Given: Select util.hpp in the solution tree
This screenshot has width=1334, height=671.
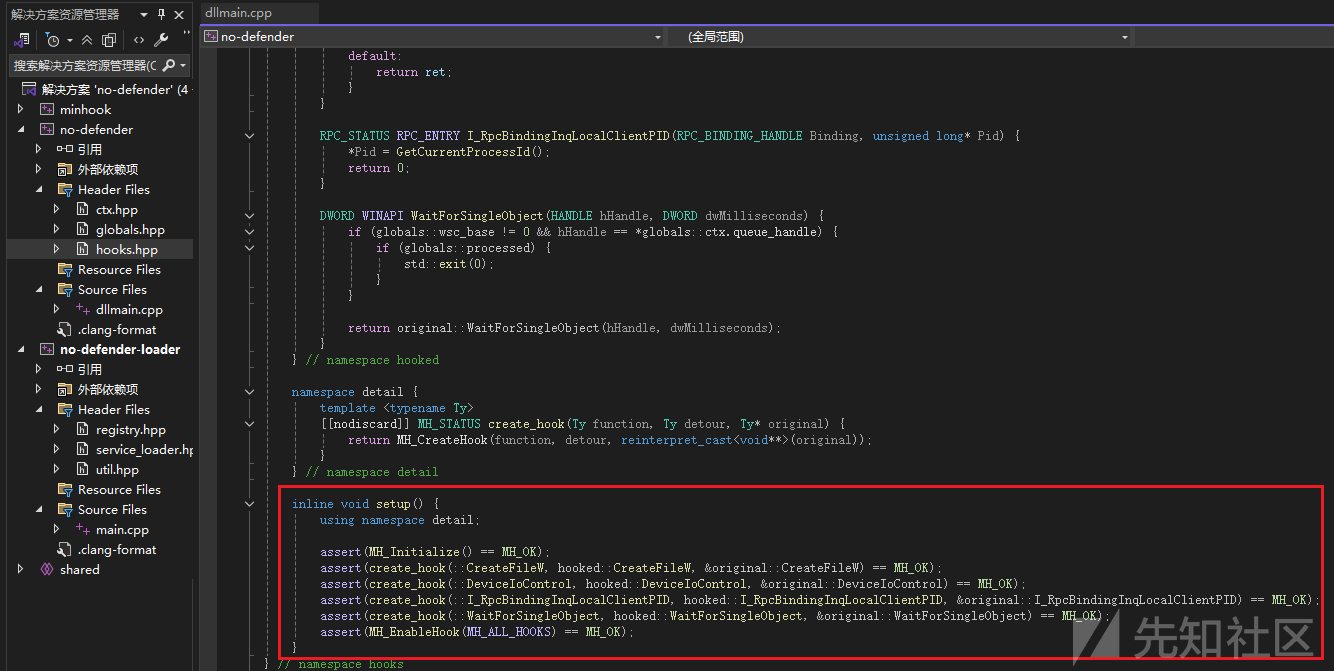Looking at the screenshot, I should (x=117, y=469).
